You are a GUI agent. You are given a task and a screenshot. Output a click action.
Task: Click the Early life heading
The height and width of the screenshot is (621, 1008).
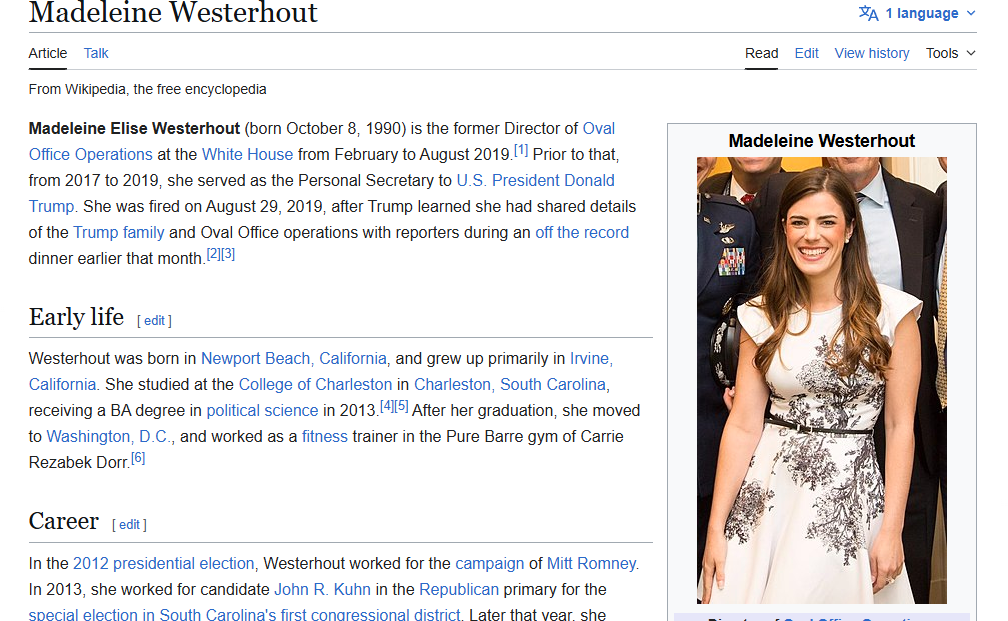76,317
